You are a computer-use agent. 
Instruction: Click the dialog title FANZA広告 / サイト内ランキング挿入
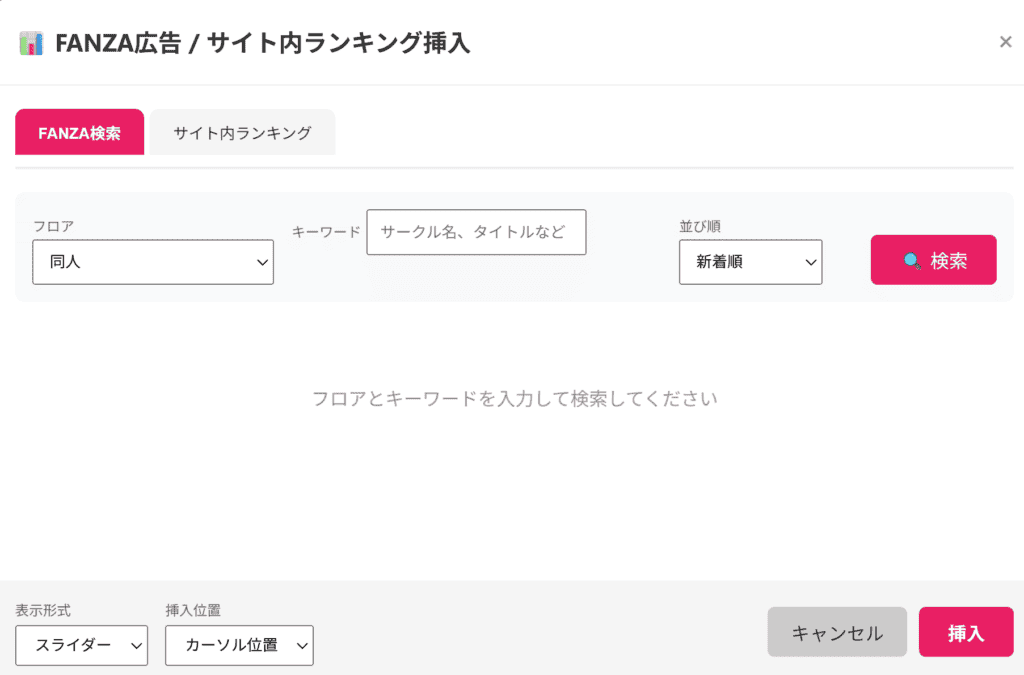pyautogui.click(x=263, y=43)
